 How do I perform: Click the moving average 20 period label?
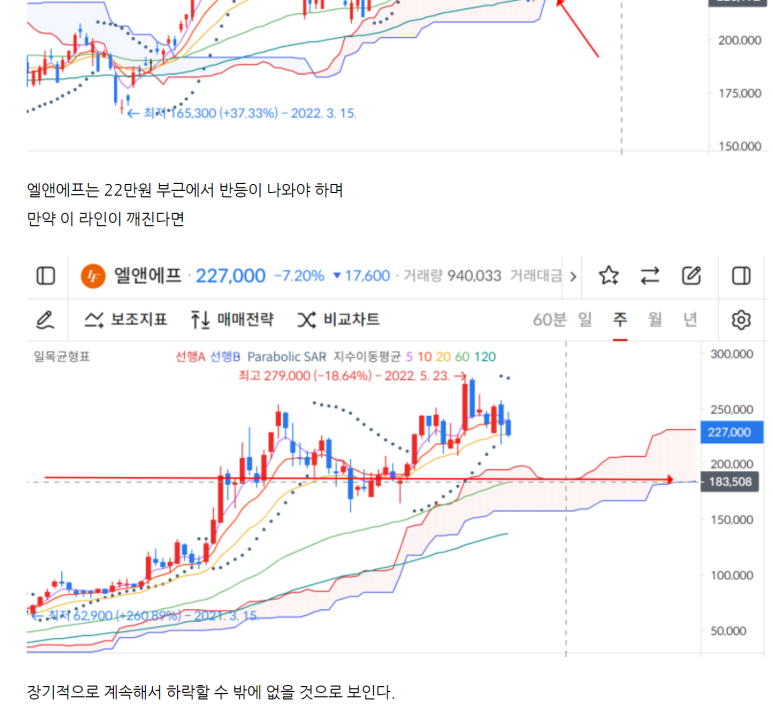443,356
